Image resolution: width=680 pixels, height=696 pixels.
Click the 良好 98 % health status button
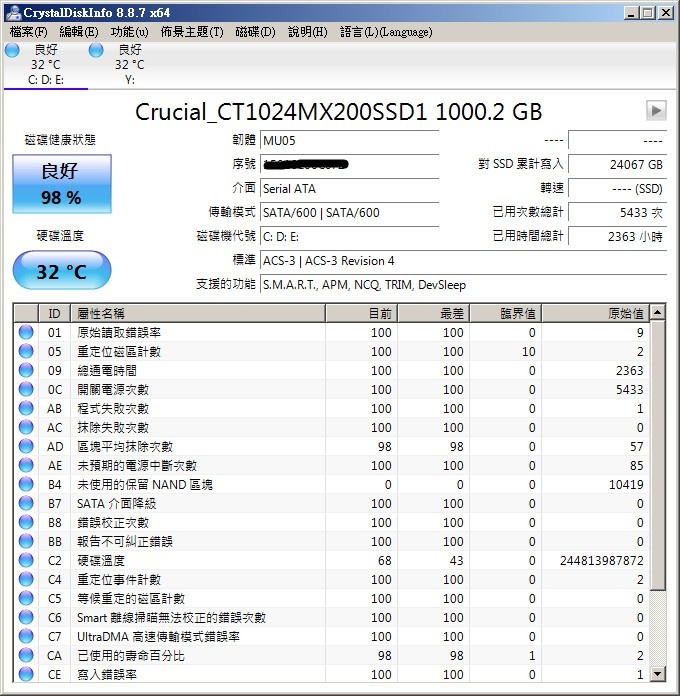click(x=62, y=184)
